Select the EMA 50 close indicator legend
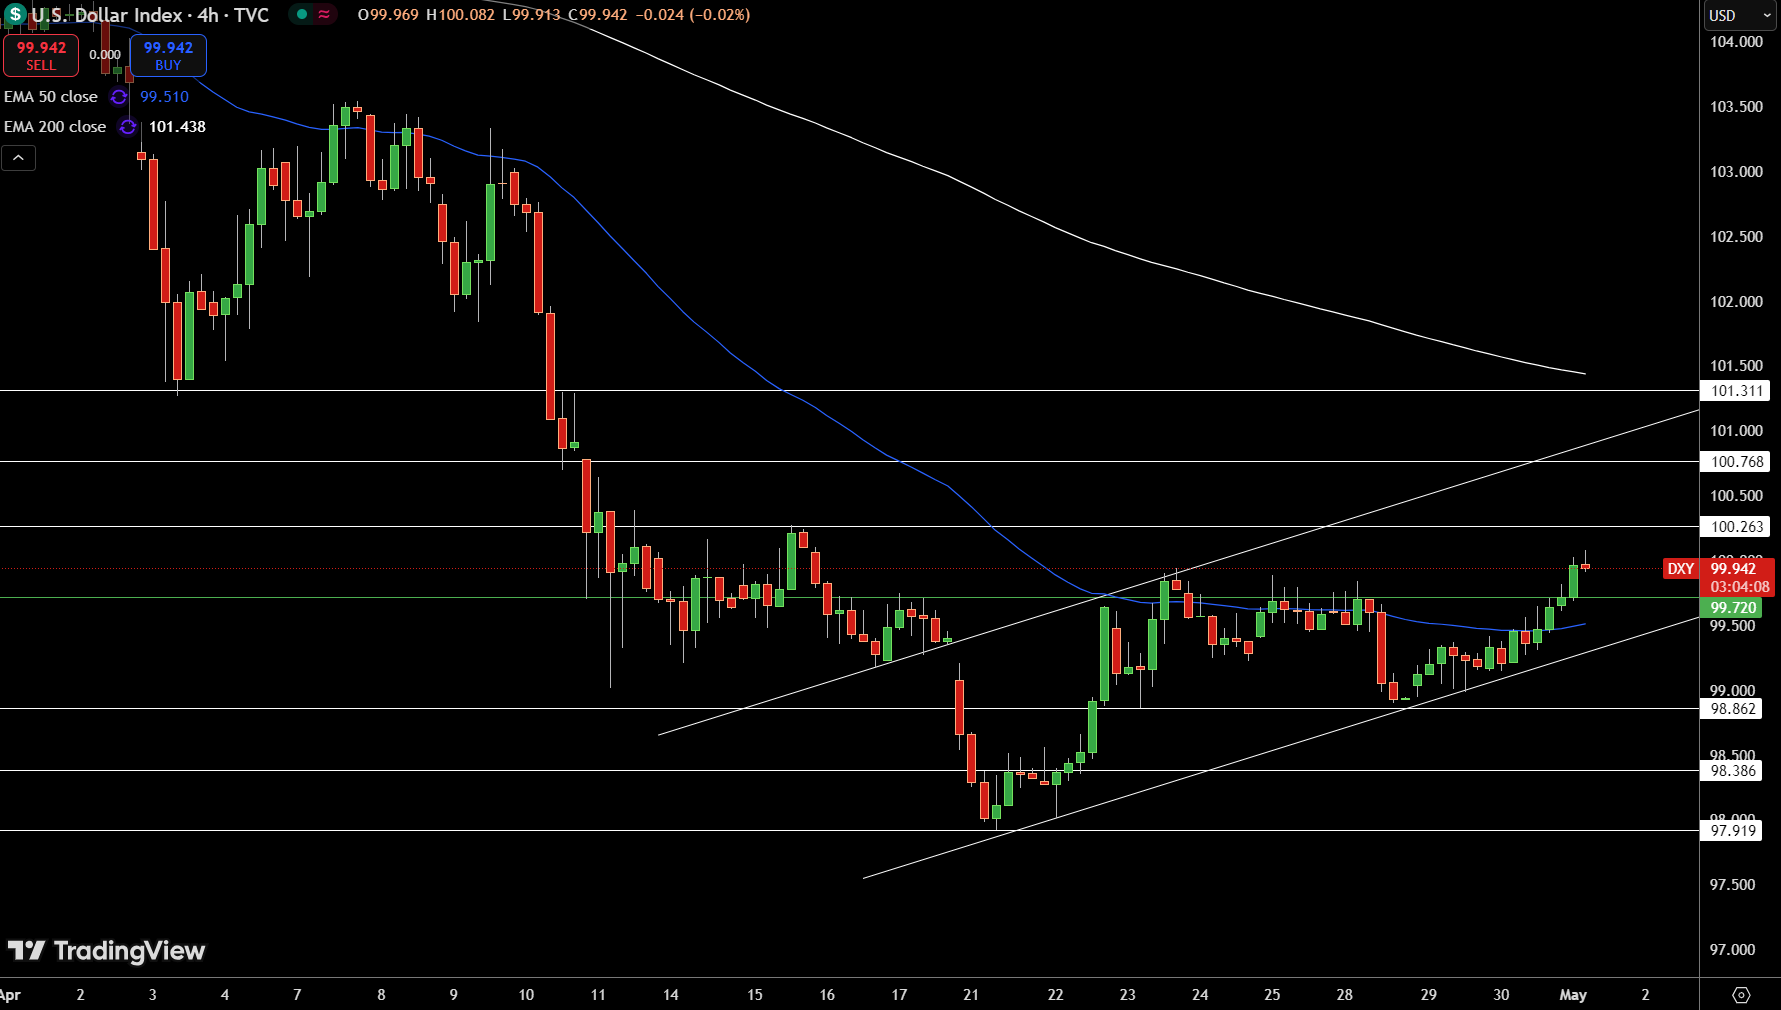The image size is (1781, 1010). pyautogui.click(x=51, y=97)
